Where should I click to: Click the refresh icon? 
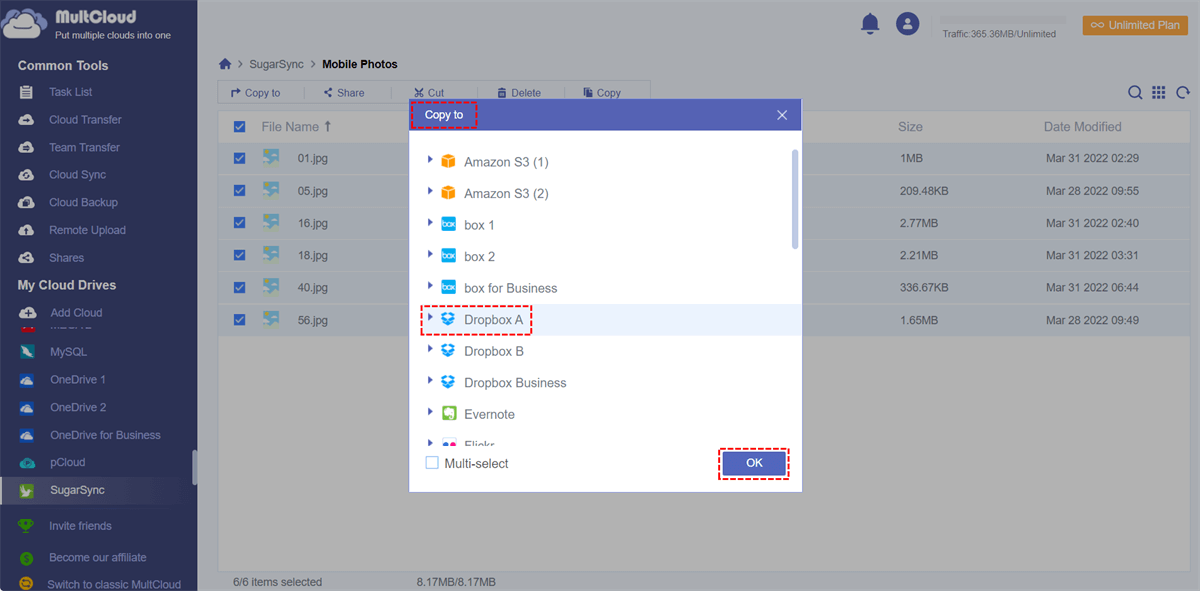(x=1183, y=92)
